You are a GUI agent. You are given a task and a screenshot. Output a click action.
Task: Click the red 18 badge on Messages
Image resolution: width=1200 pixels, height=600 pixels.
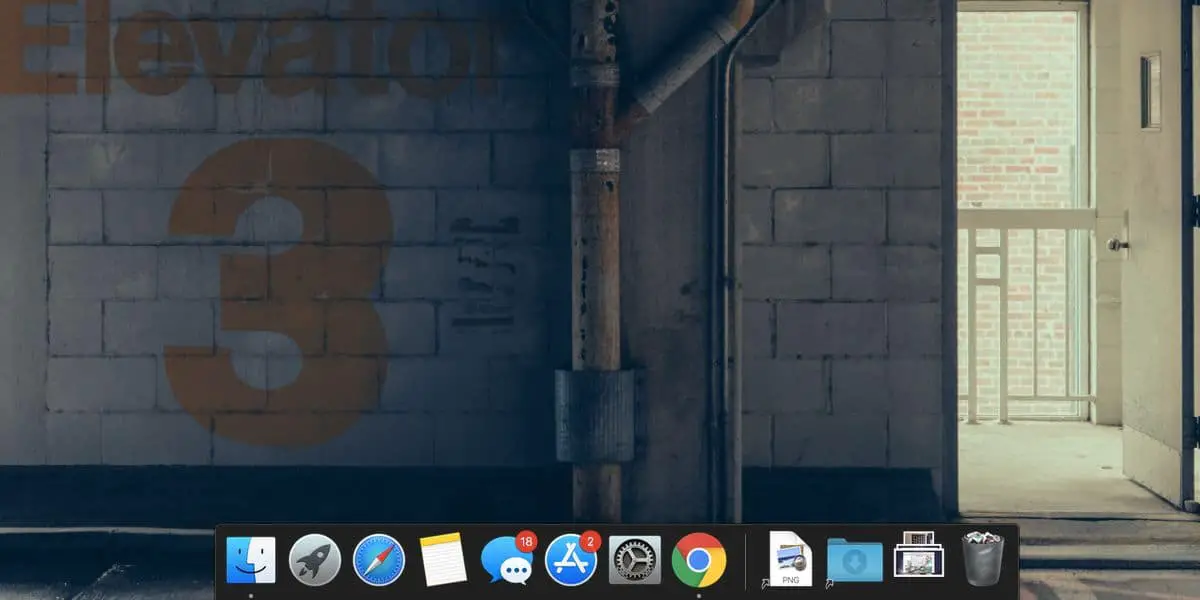coord(526,541)
